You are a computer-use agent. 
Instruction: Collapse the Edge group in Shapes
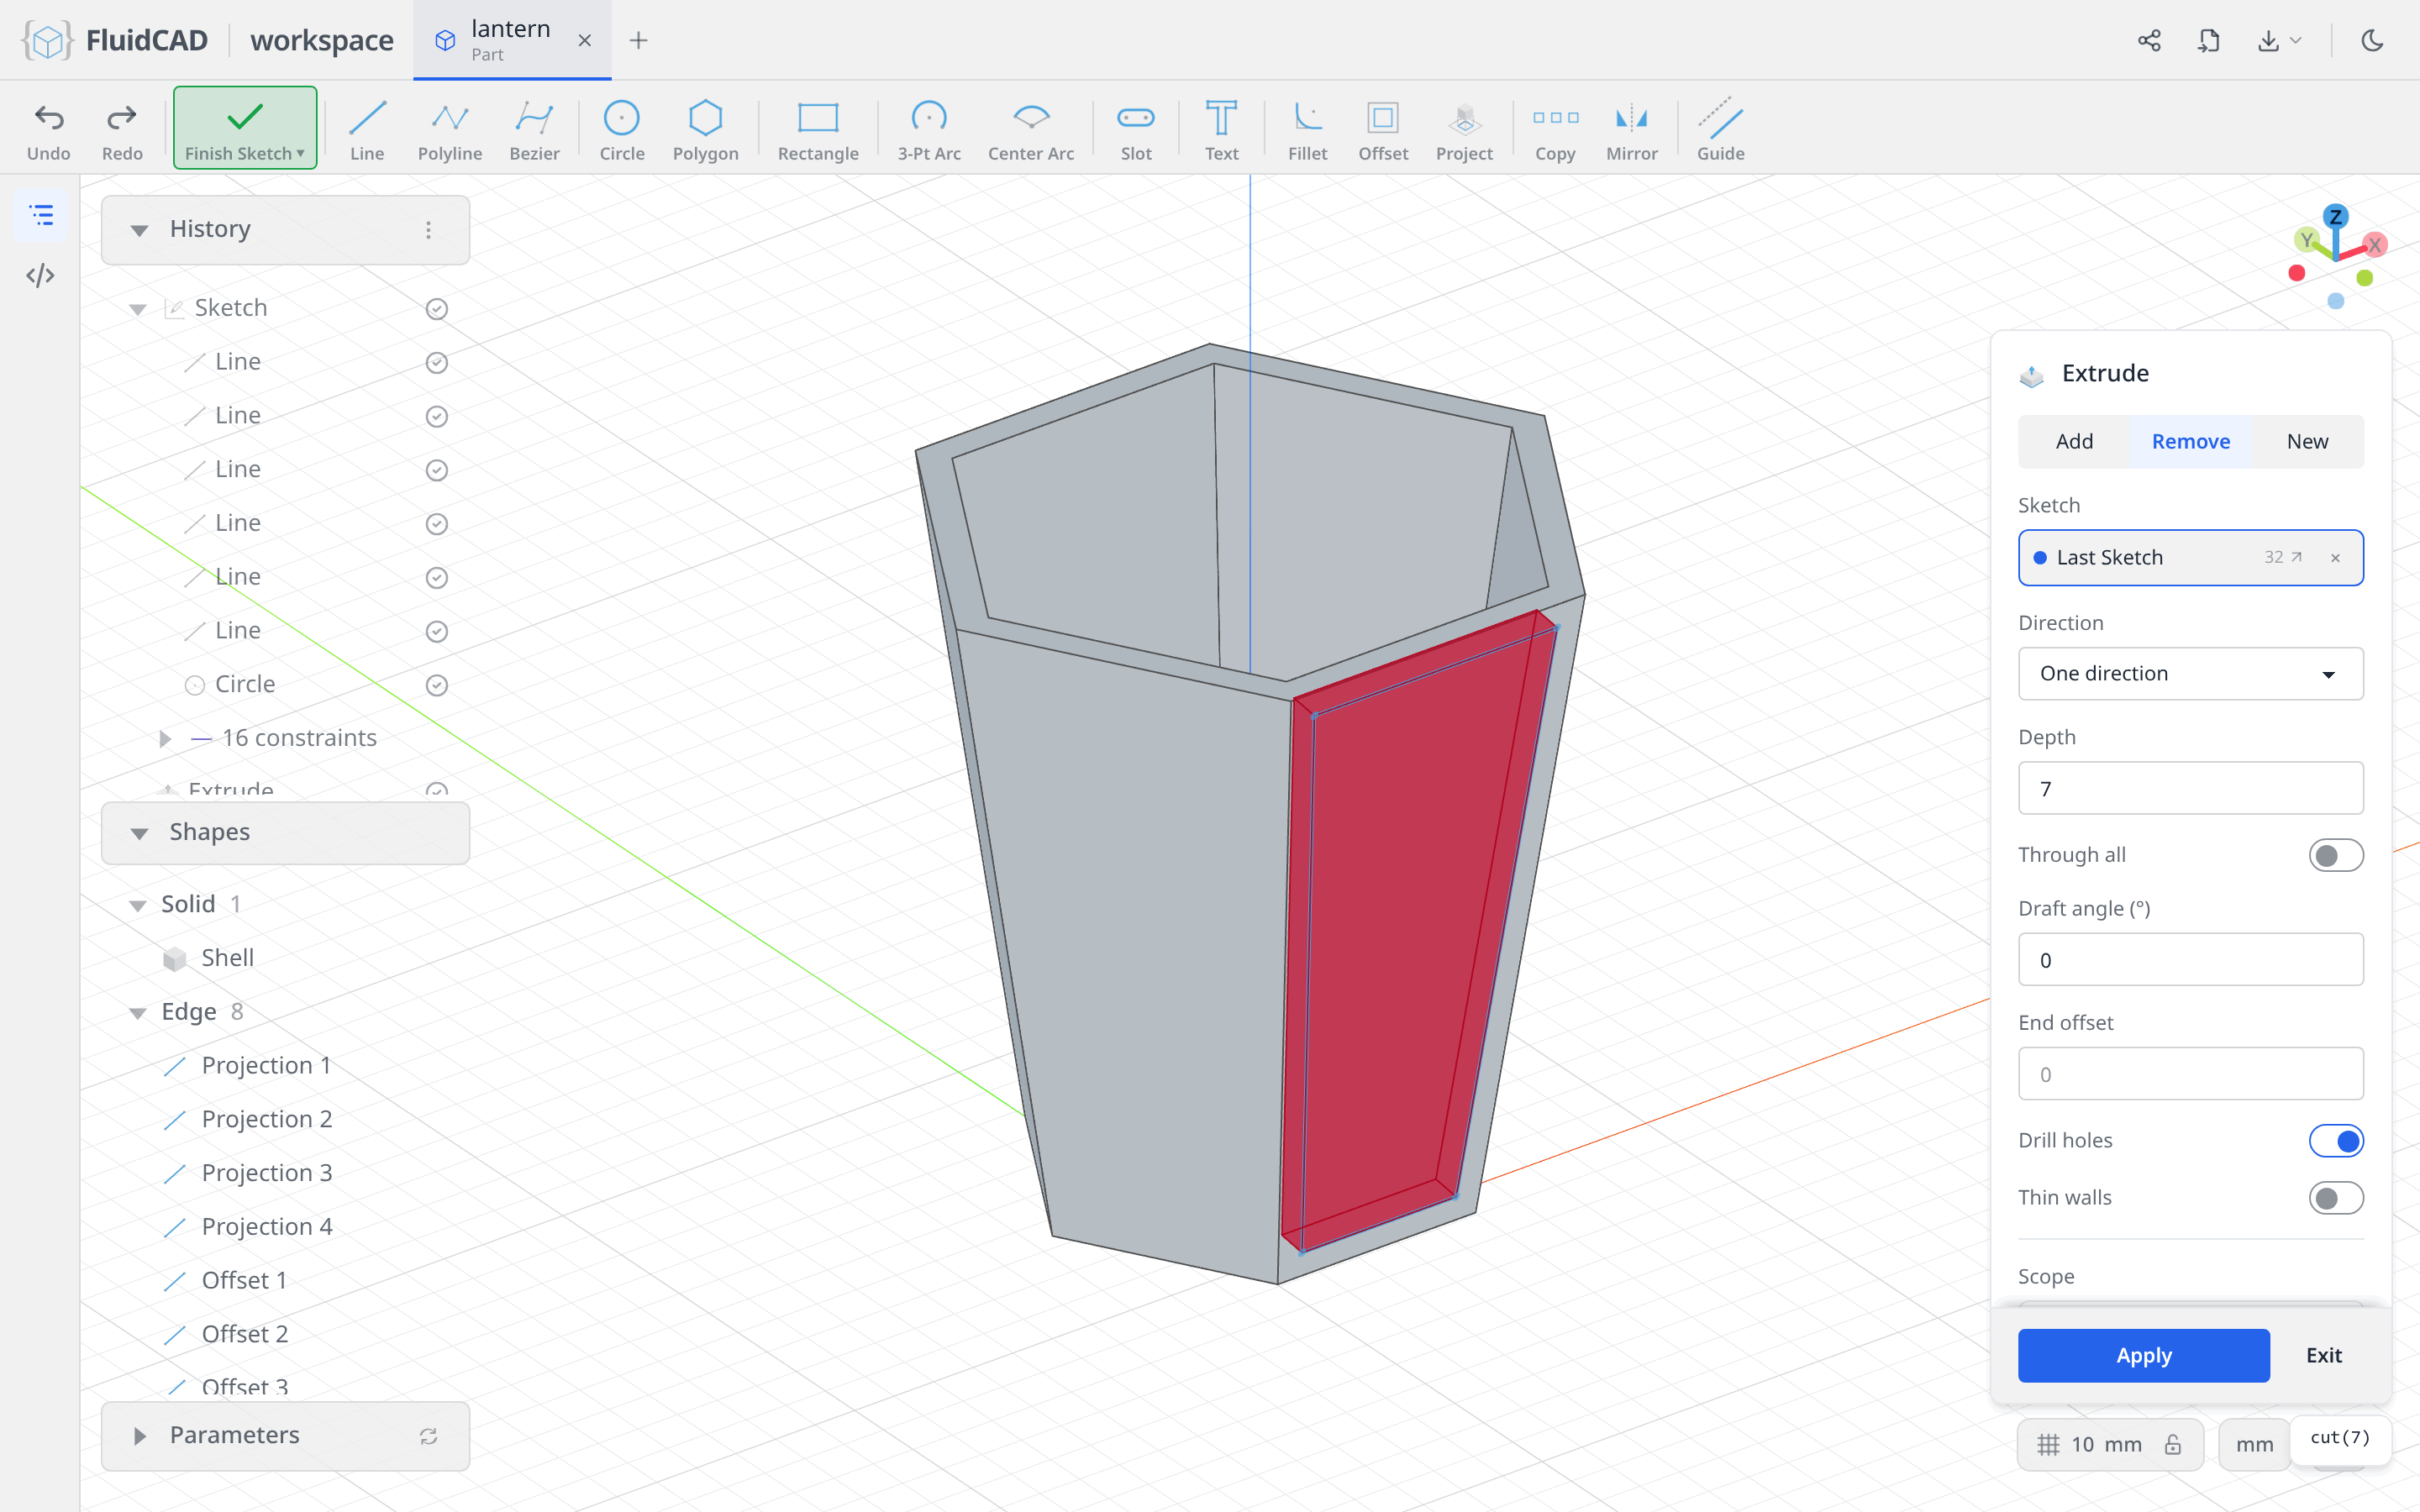click(x=138, y=1013)
